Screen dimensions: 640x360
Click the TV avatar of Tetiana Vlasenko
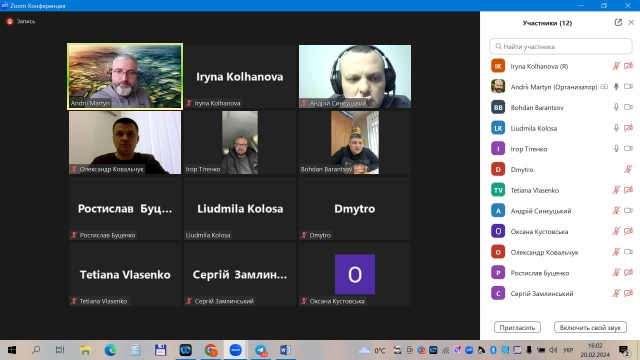[498, 190]
